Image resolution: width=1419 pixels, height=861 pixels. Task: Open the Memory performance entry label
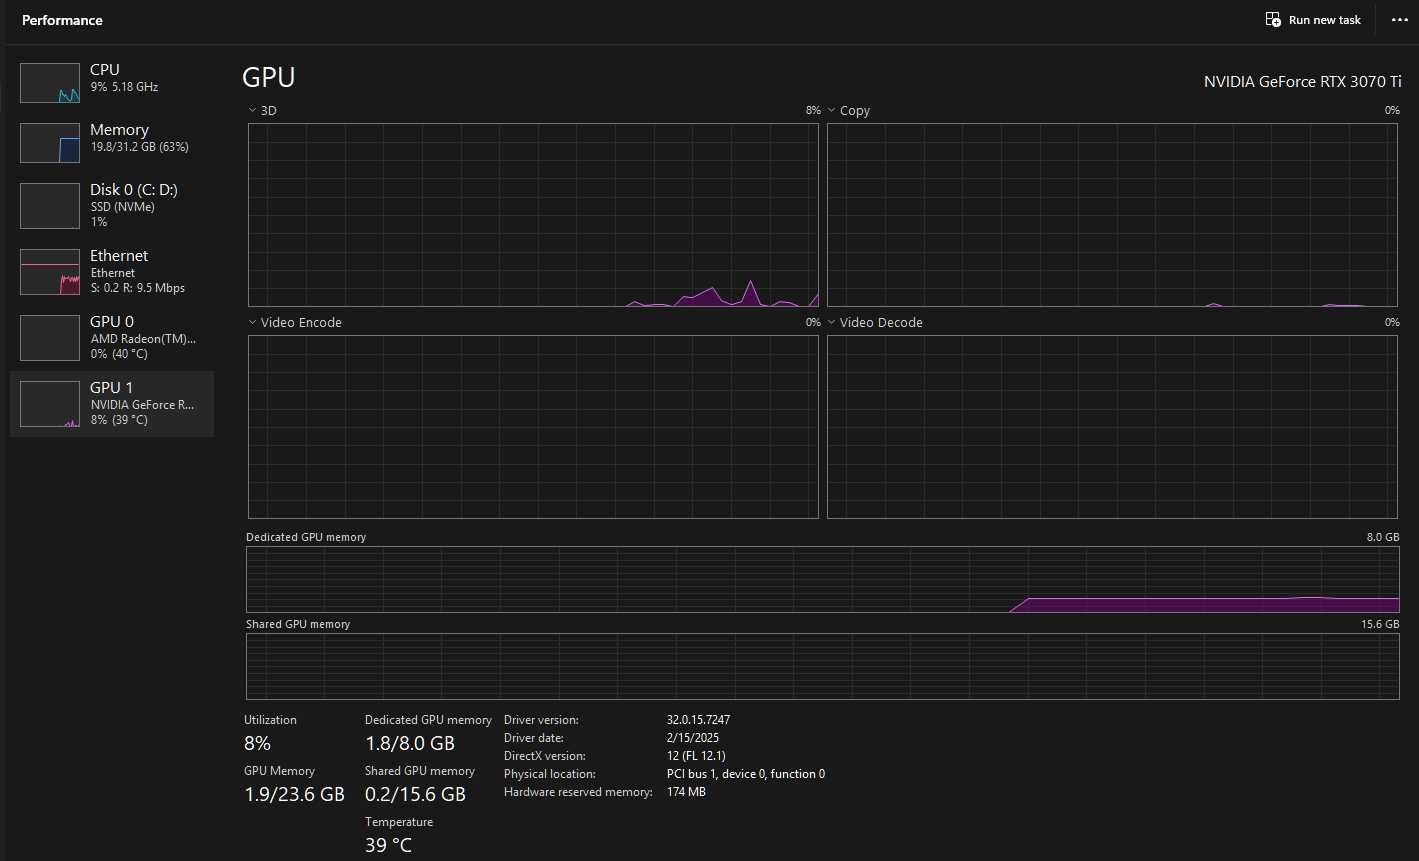click(x=119, y=130)
